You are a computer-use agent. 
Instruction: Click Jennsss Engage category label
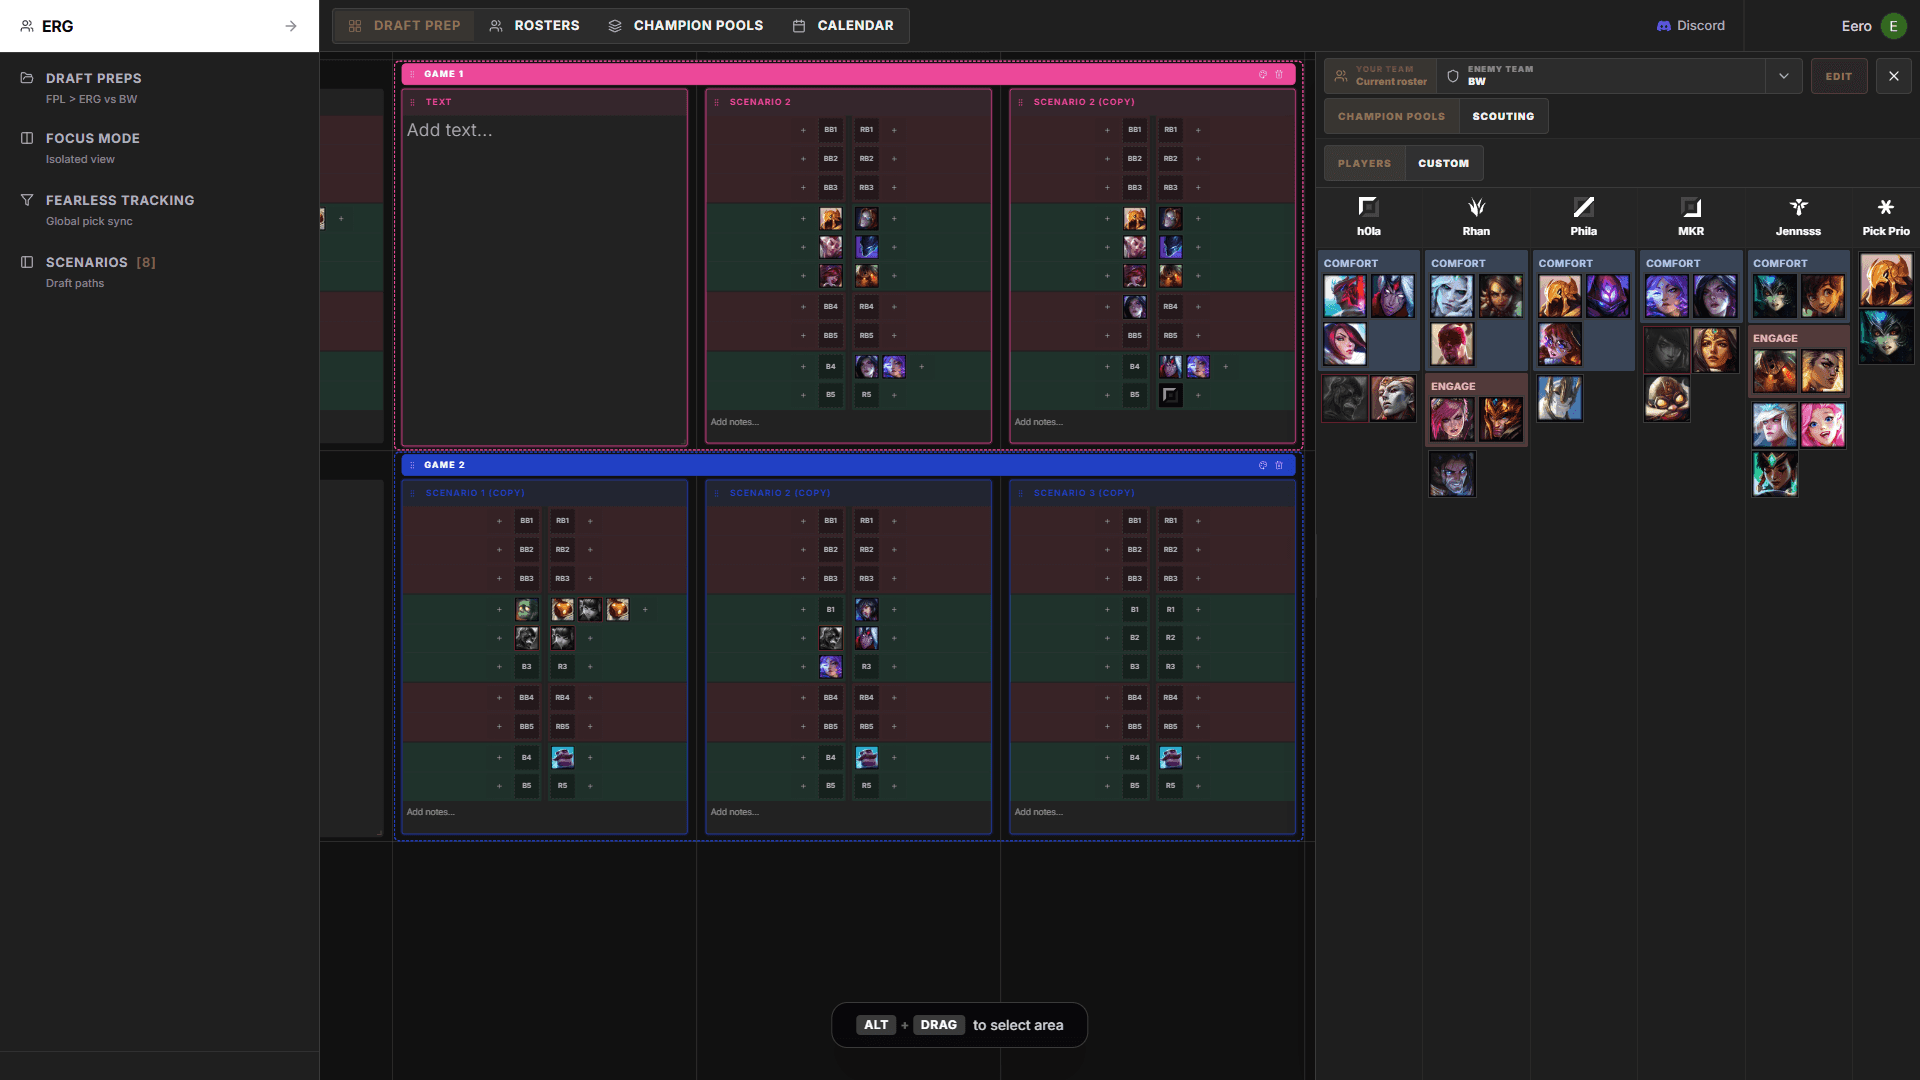click(x=1775, y=339)
